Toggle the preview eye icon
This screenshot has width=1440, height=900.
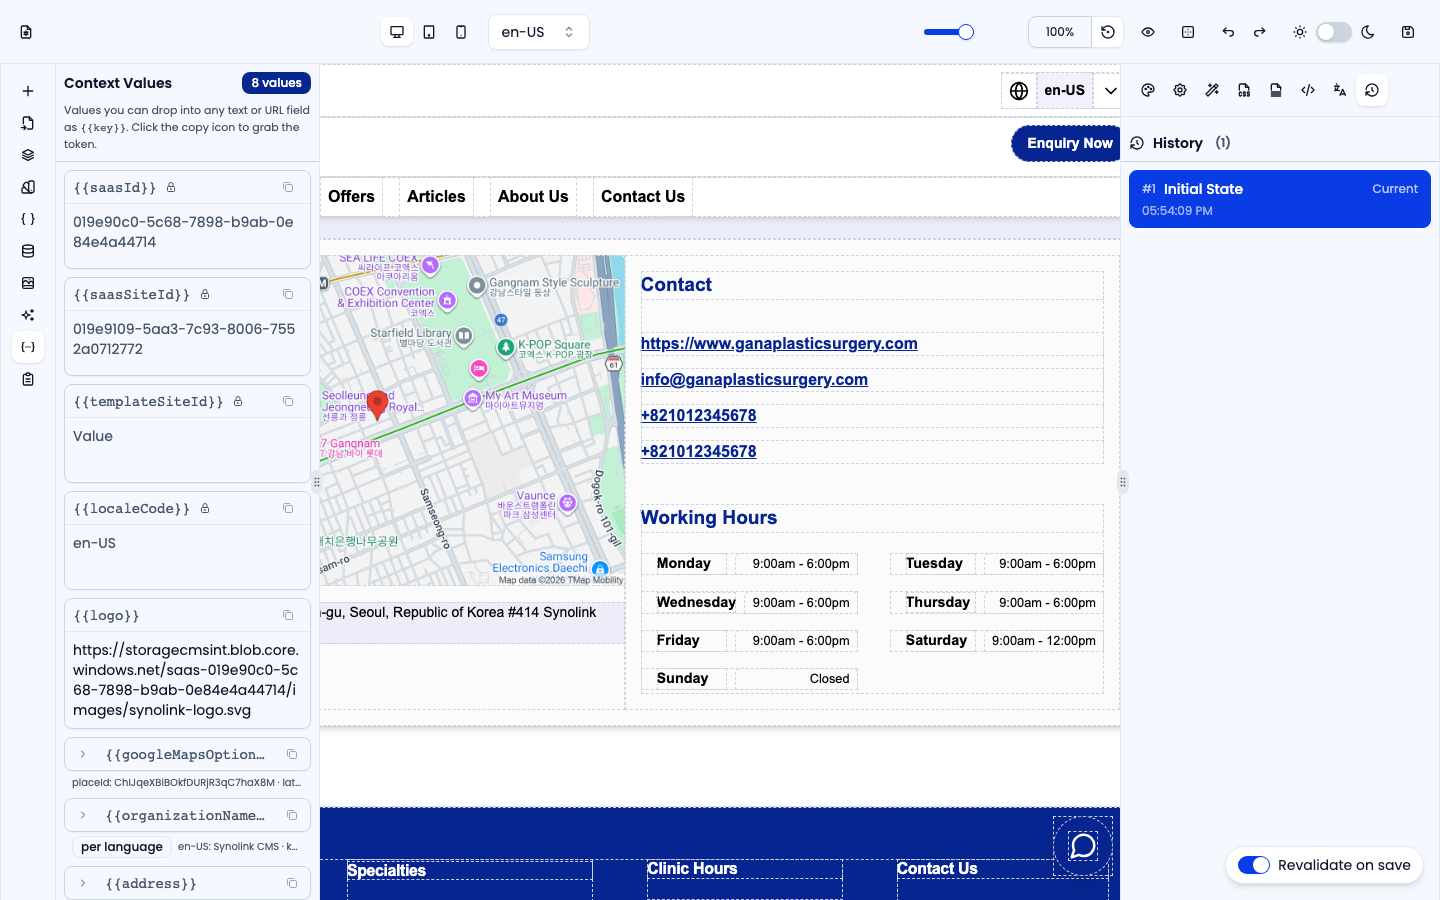coord(1148,32)
